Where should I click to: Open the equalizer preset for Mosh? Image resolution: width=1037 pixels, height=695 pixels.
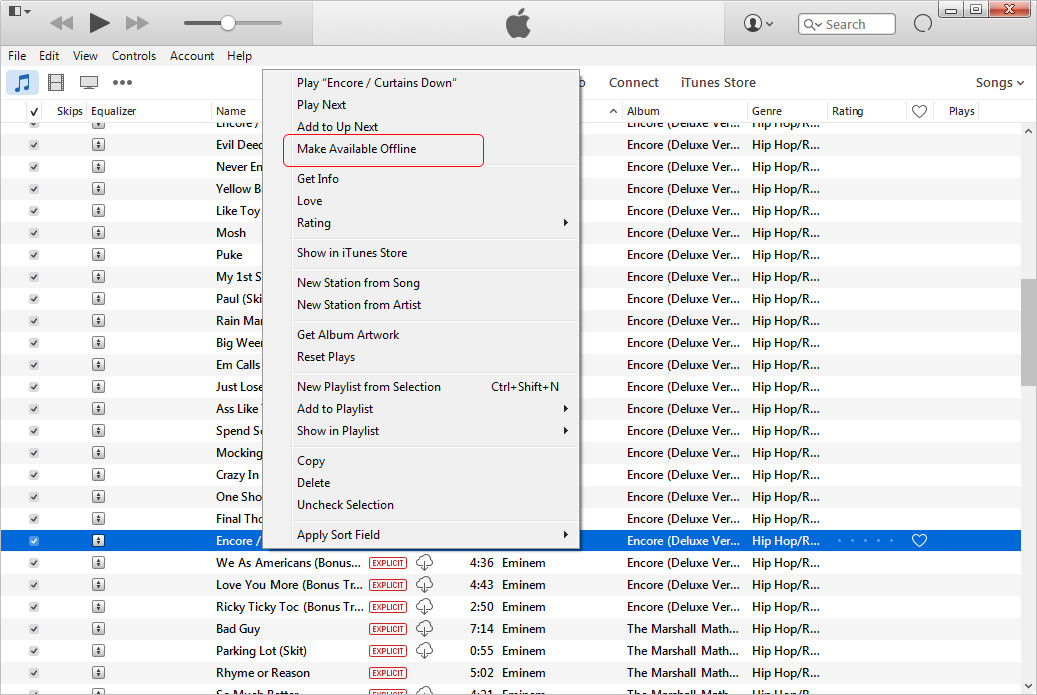99,233
